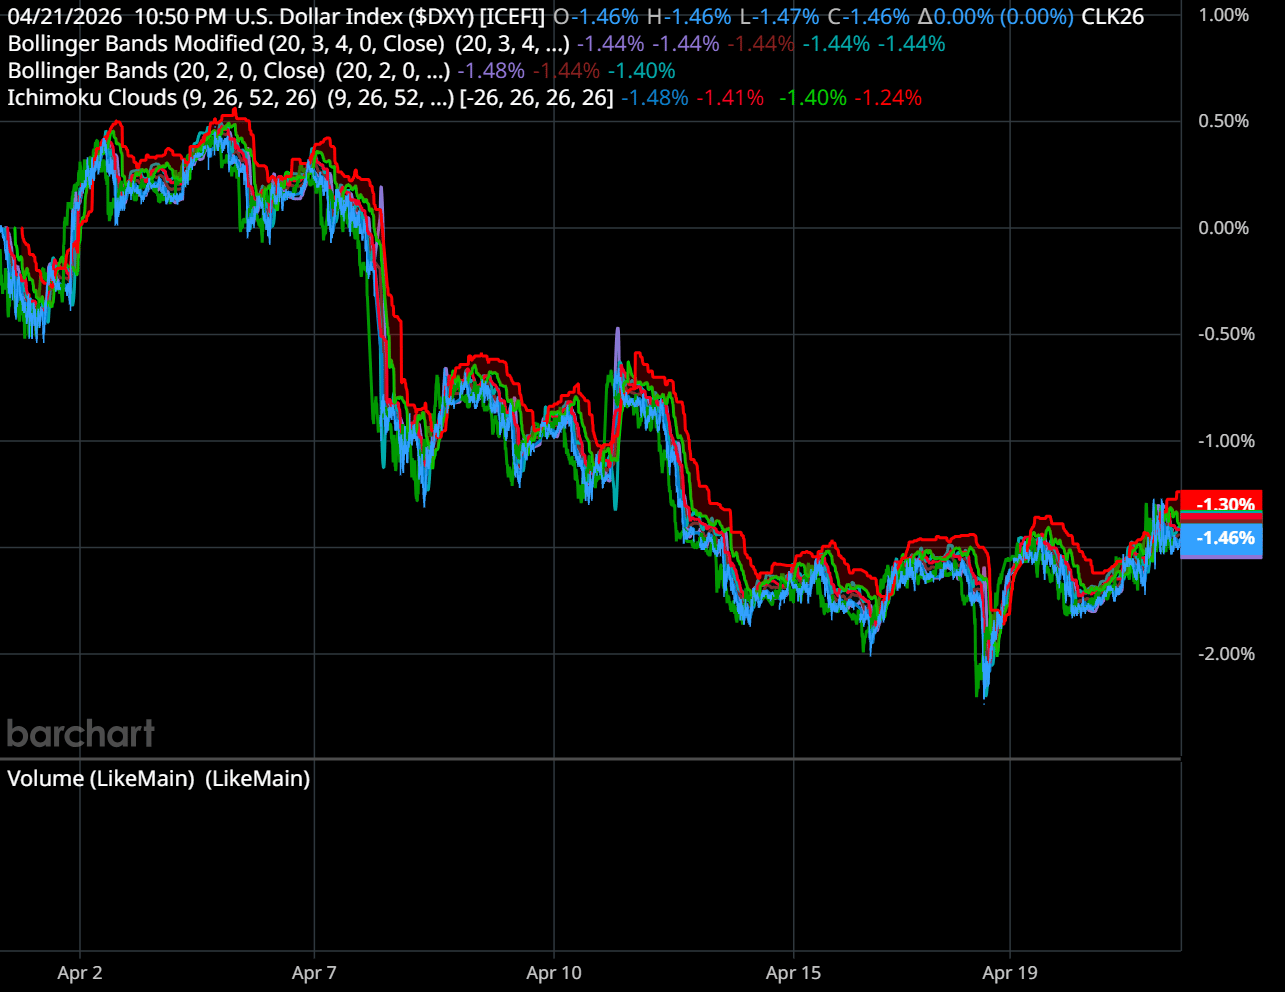Click the barchart logo watermark

pyautogui.click(x=81, y=734)
